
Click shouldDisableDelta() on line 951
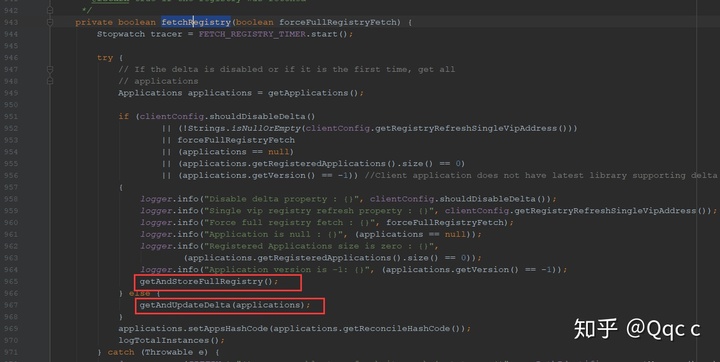[262, 116]
